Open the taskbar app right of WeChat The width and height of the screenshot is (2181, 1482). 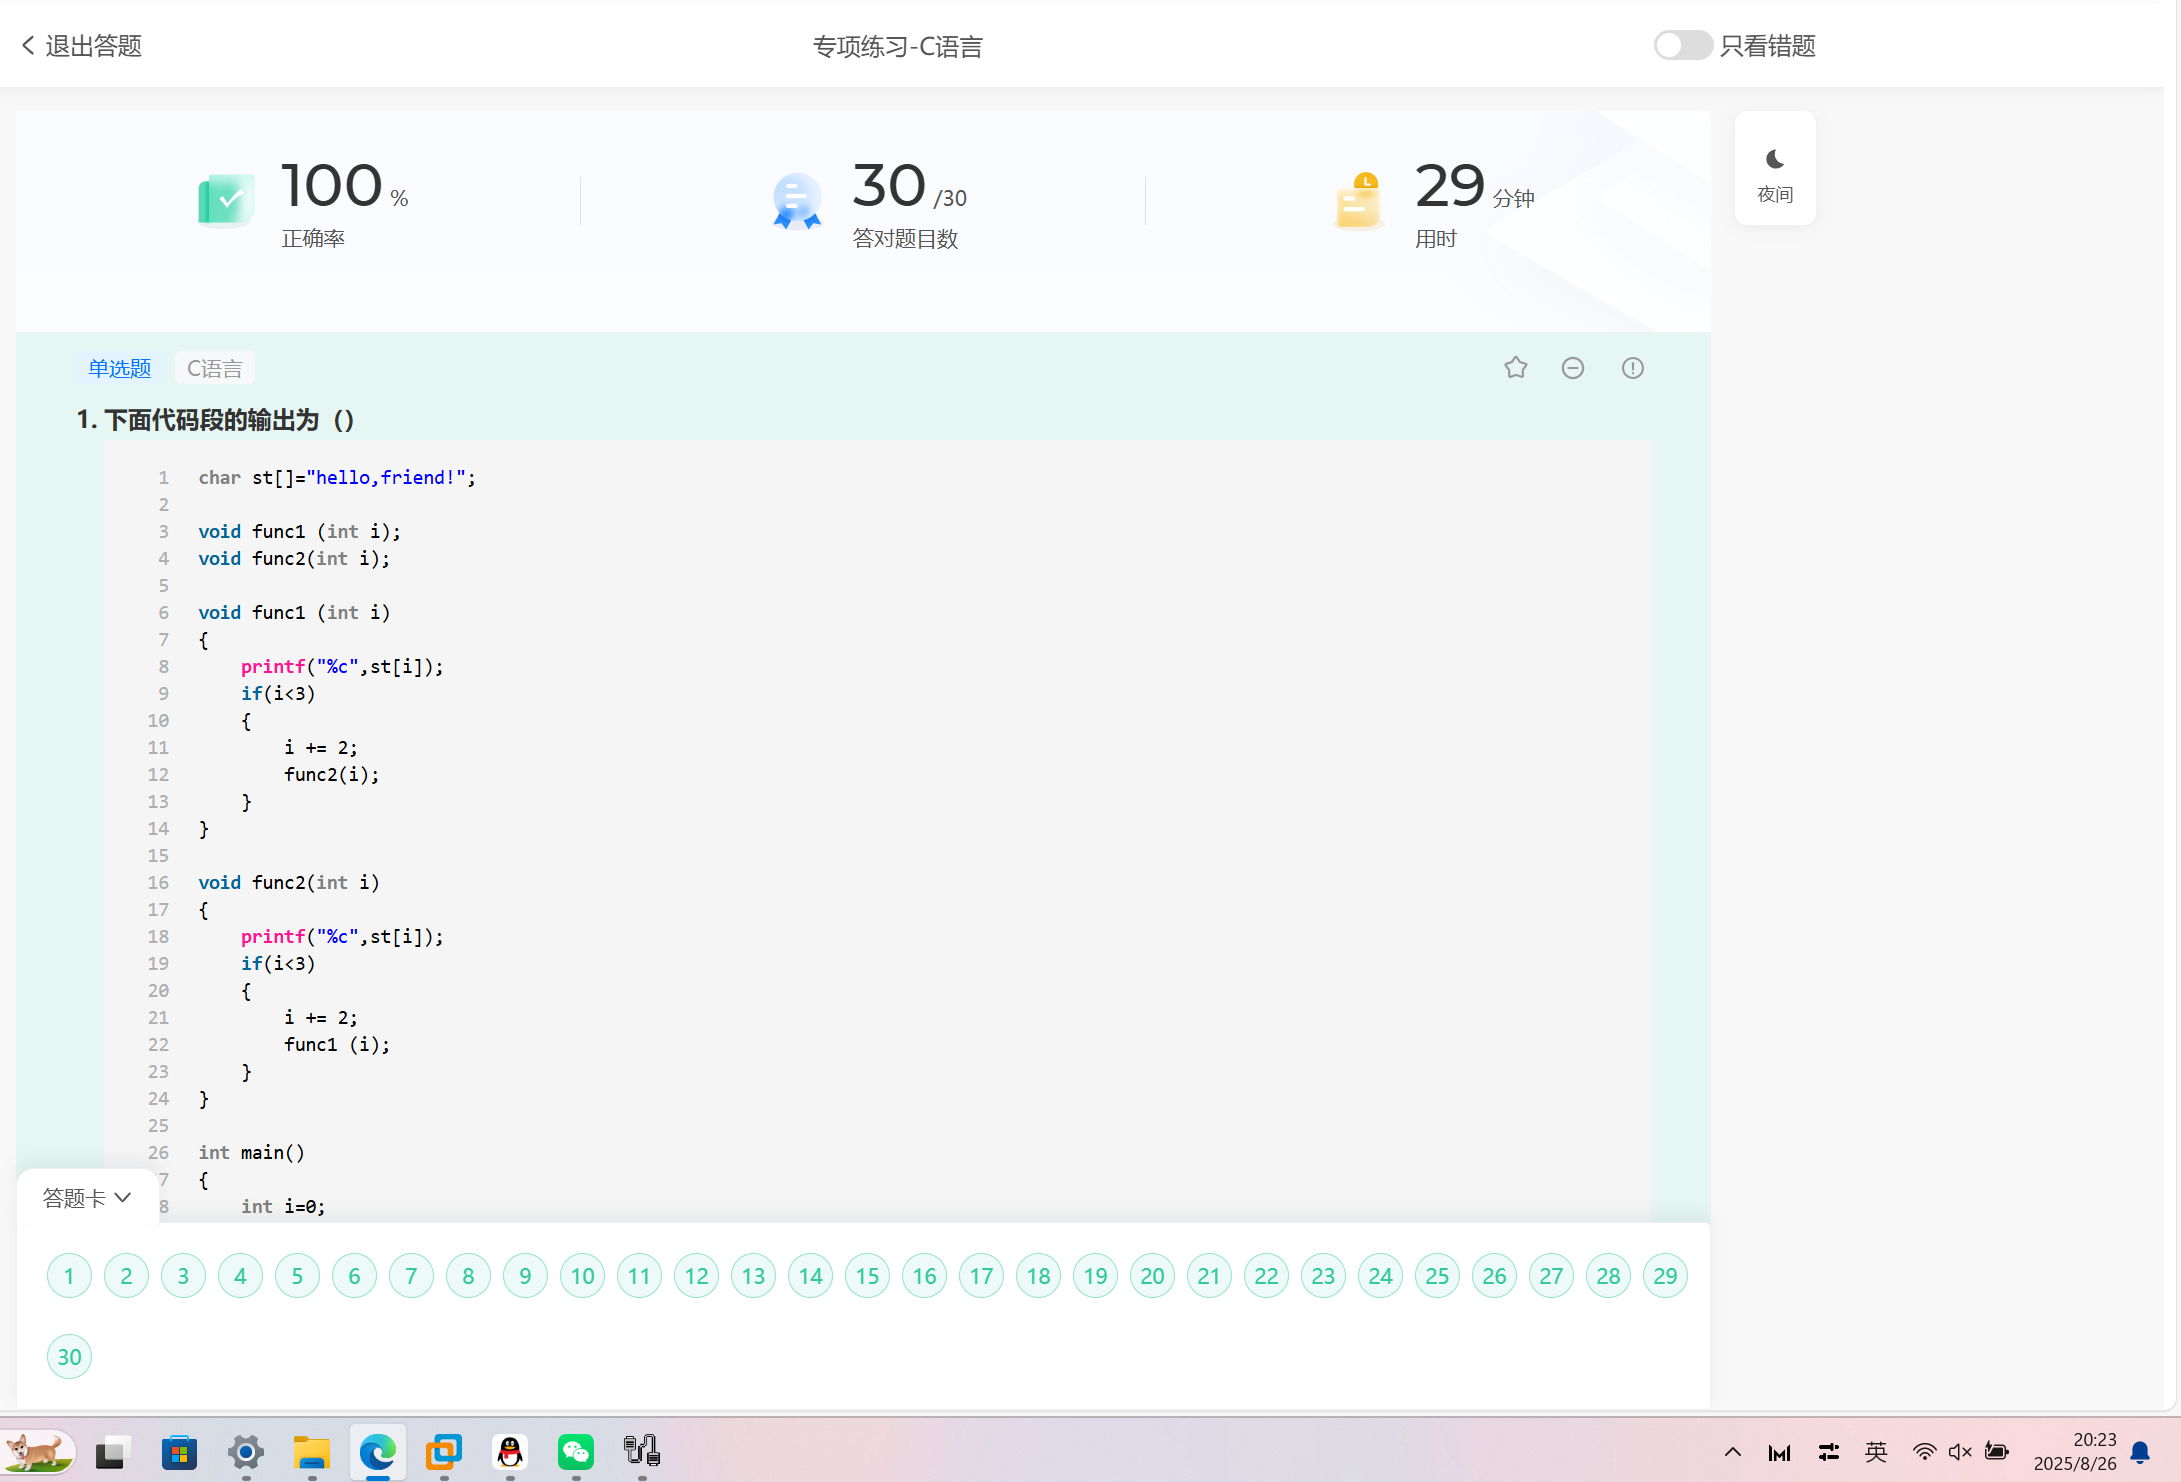tap(642, 1452)
